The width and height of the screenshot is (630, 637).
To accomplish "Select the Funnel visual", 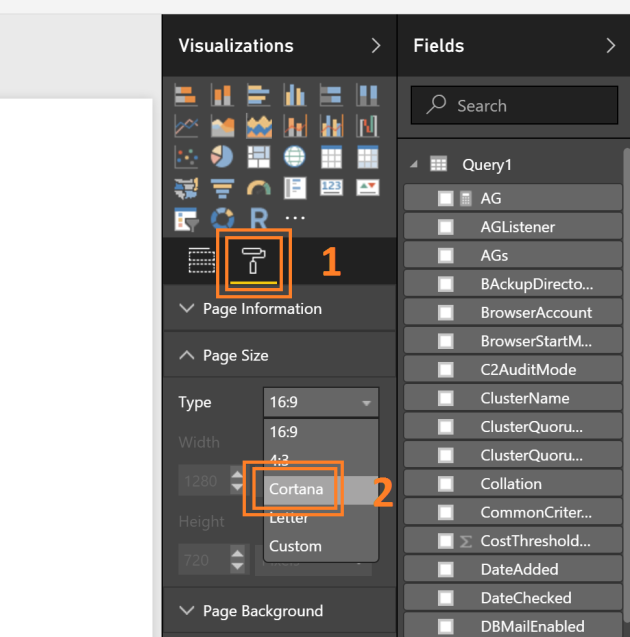I will (222, 188).
